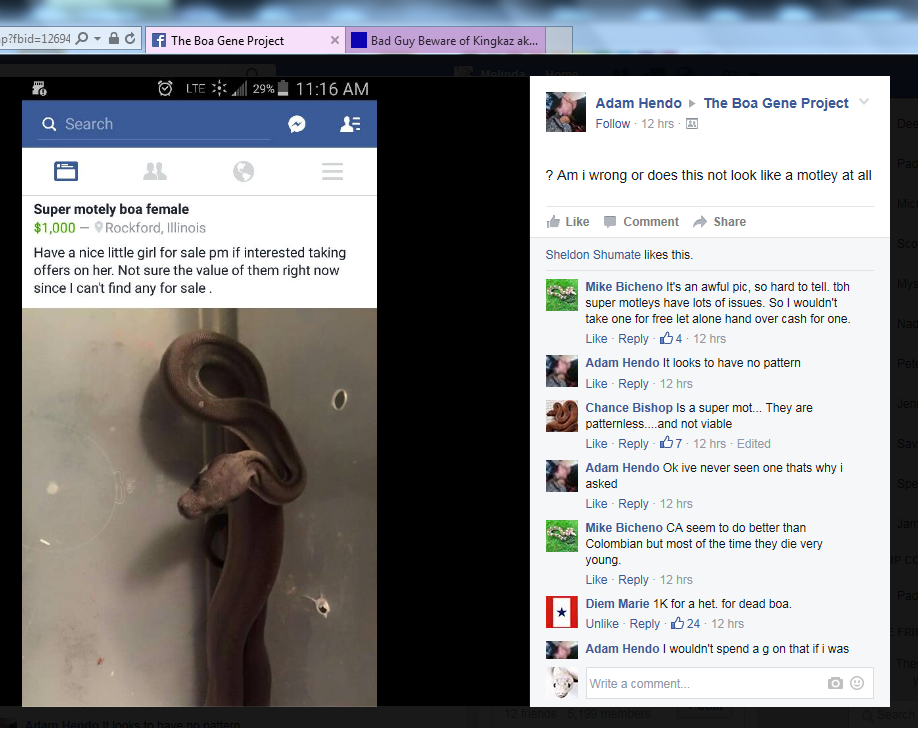The width and height of the screenshot is (918, 731).
Task: Open Chance Bishop's profile
Action: pos(629,408)
